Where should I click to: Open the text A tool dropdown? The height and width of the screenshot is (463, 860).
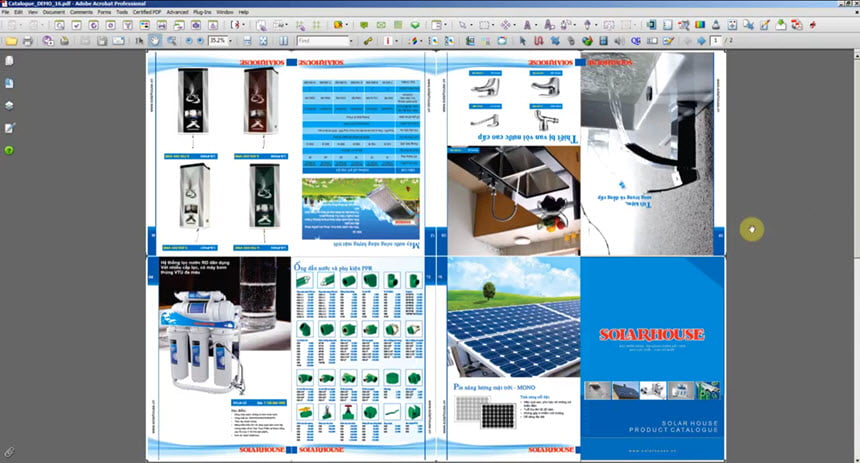(535, 25)
